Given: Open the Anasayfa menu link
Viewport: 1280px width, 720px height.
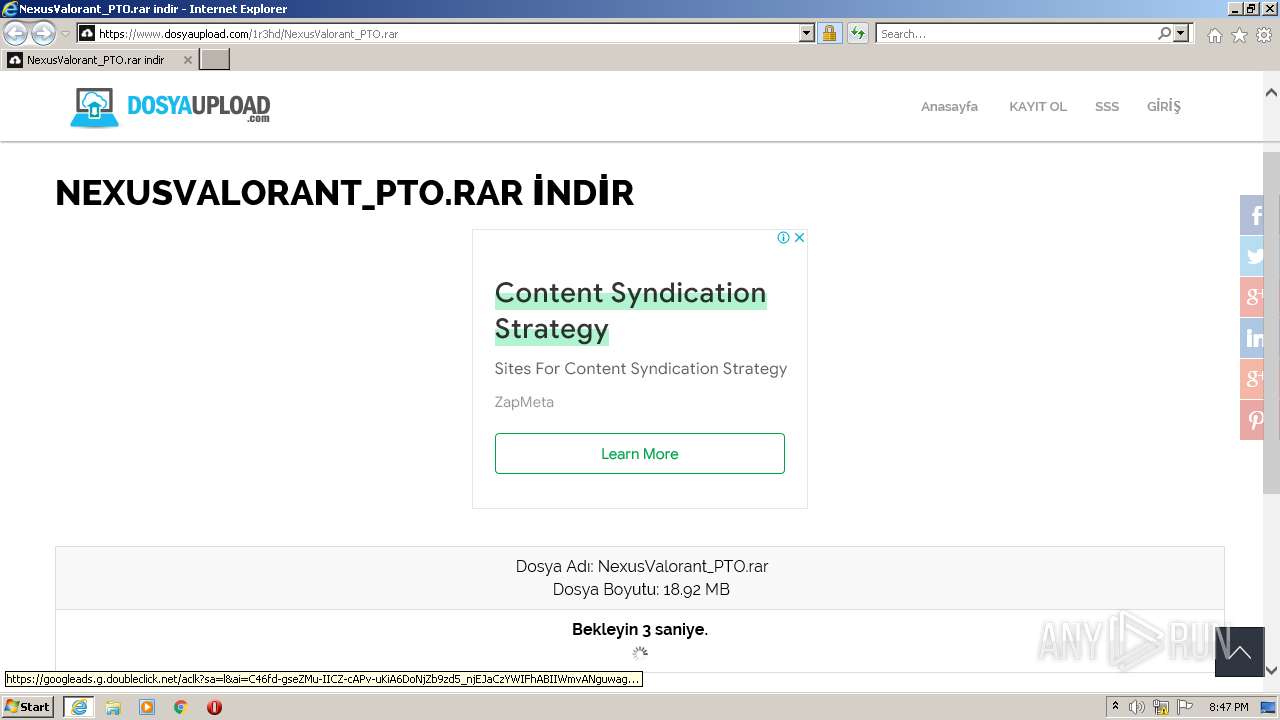Looking at the screenshot, I should coord(949,106).
